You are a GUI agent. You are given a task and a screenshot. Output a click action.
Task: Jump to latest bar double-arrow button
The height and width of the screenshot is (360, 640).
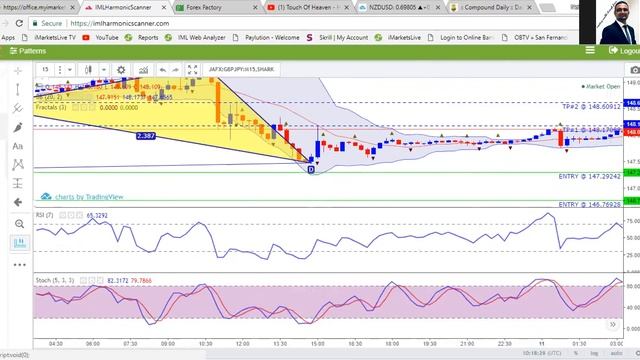coord(612,324)
